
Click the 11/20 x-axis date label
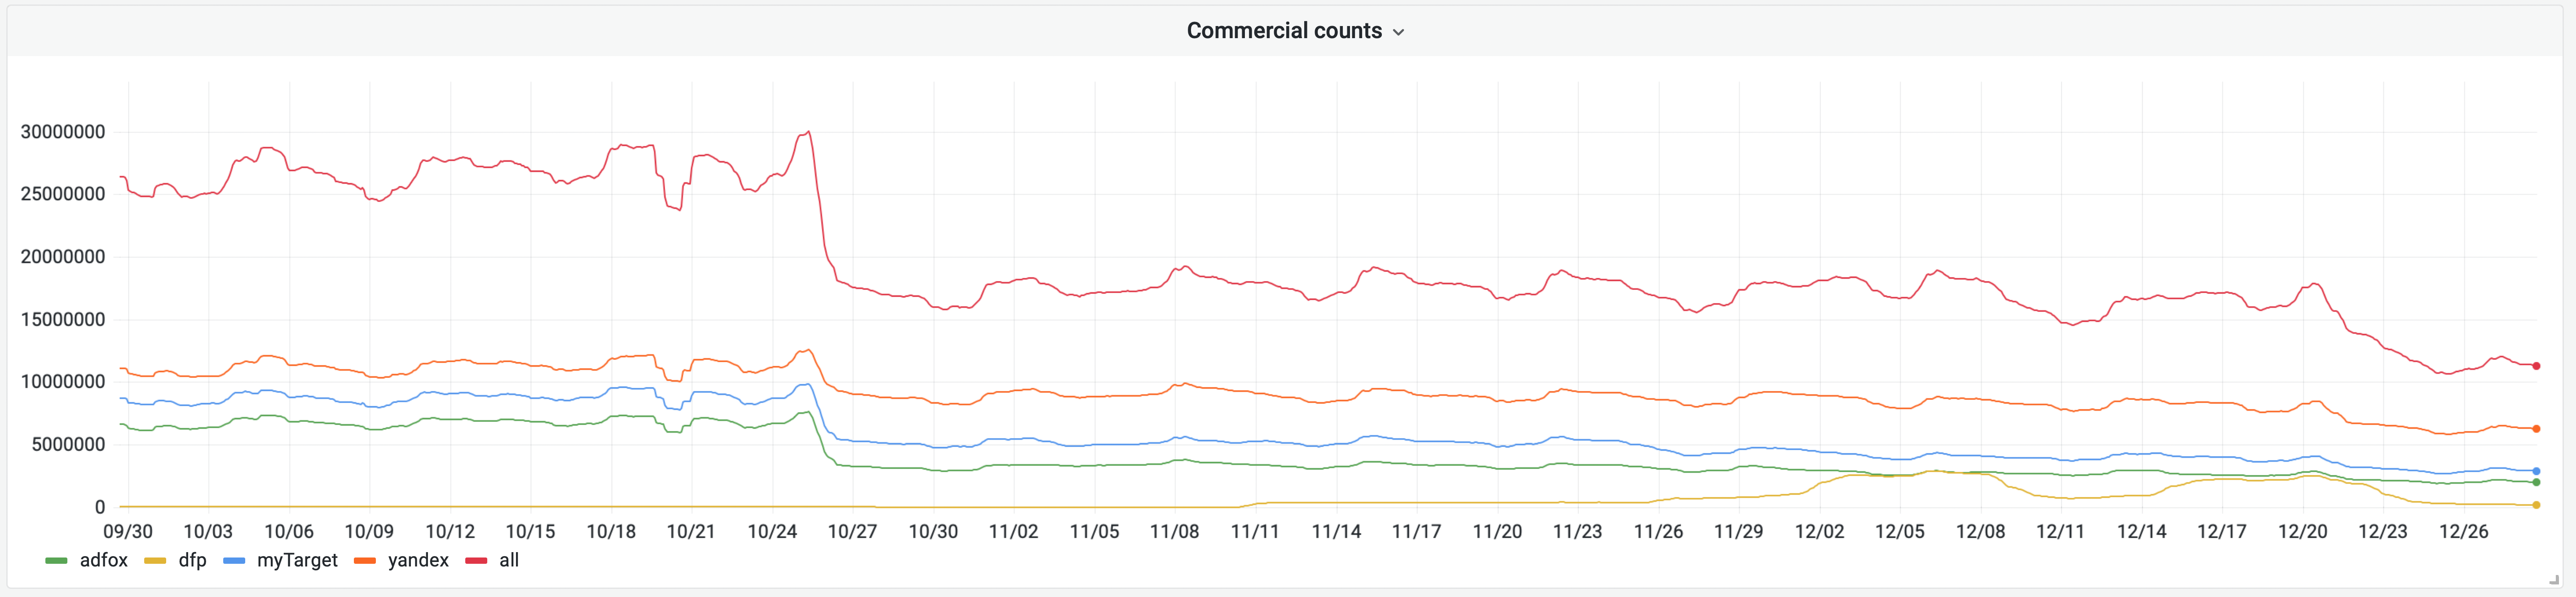1497,532
